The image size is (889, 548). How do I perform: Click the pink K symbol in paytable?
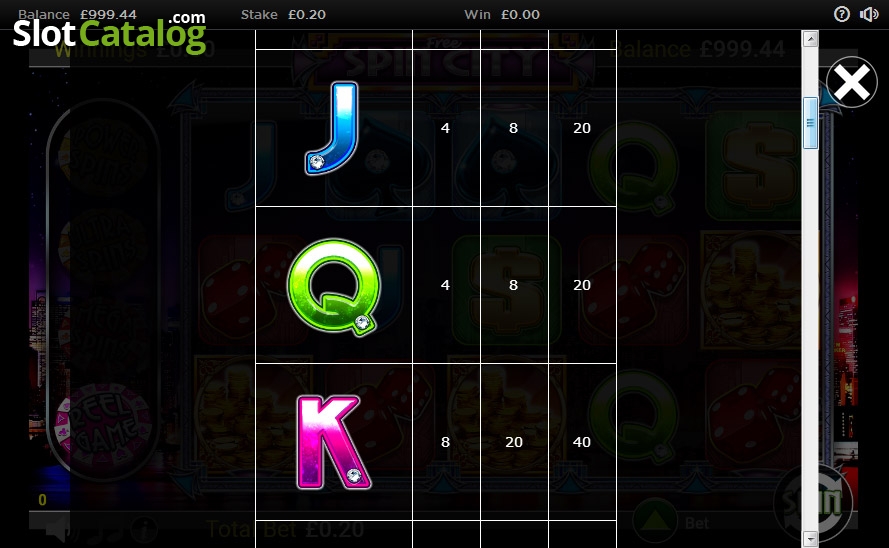[x=333, y=443]
